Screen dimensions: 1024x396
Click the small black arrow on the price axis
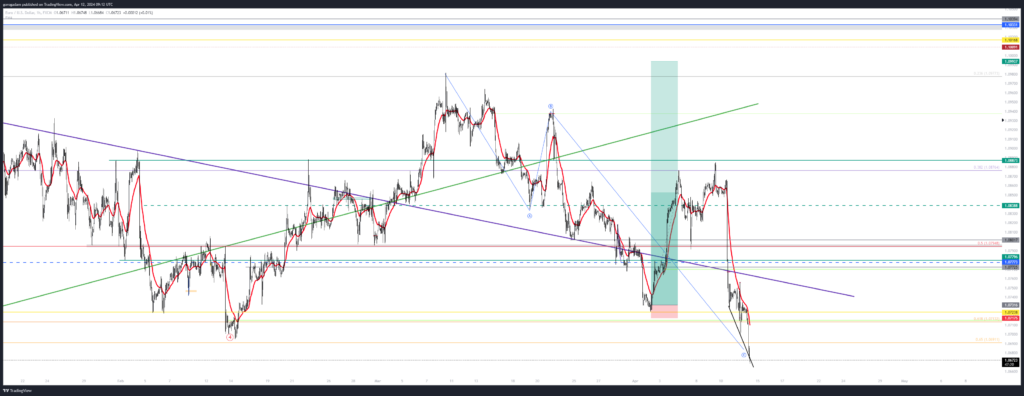(x=1002, y=120)
